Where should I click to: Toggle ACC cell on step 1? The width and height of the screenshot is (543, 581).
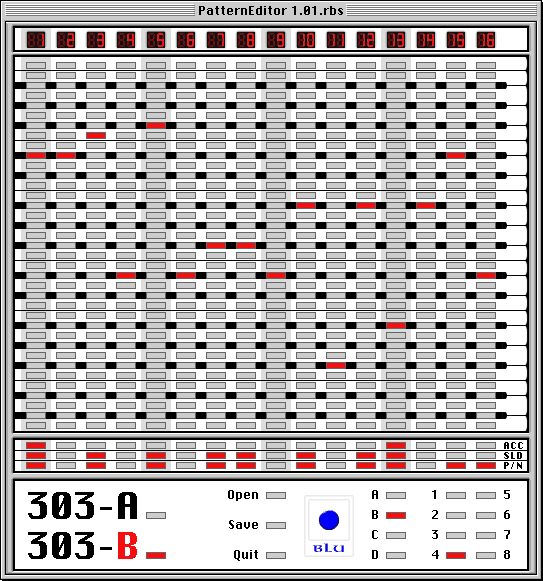click(x=36, y=445)
